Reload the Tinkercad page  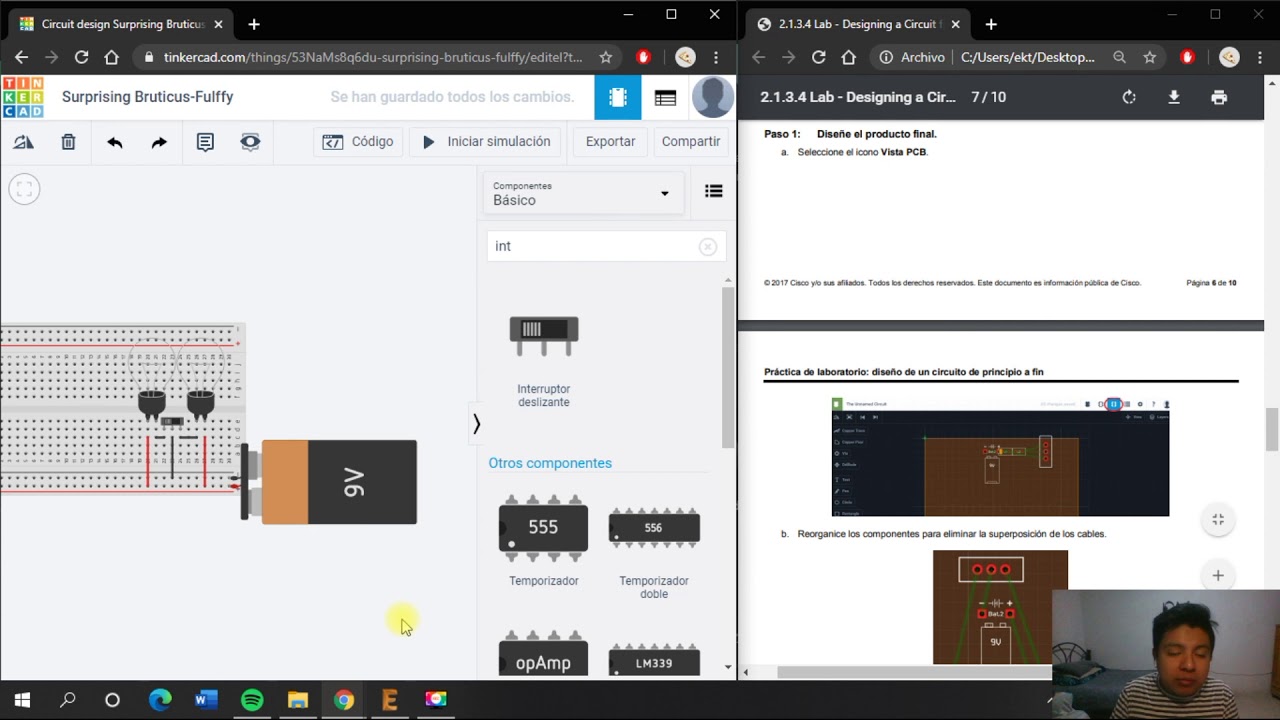coord(81,57)
